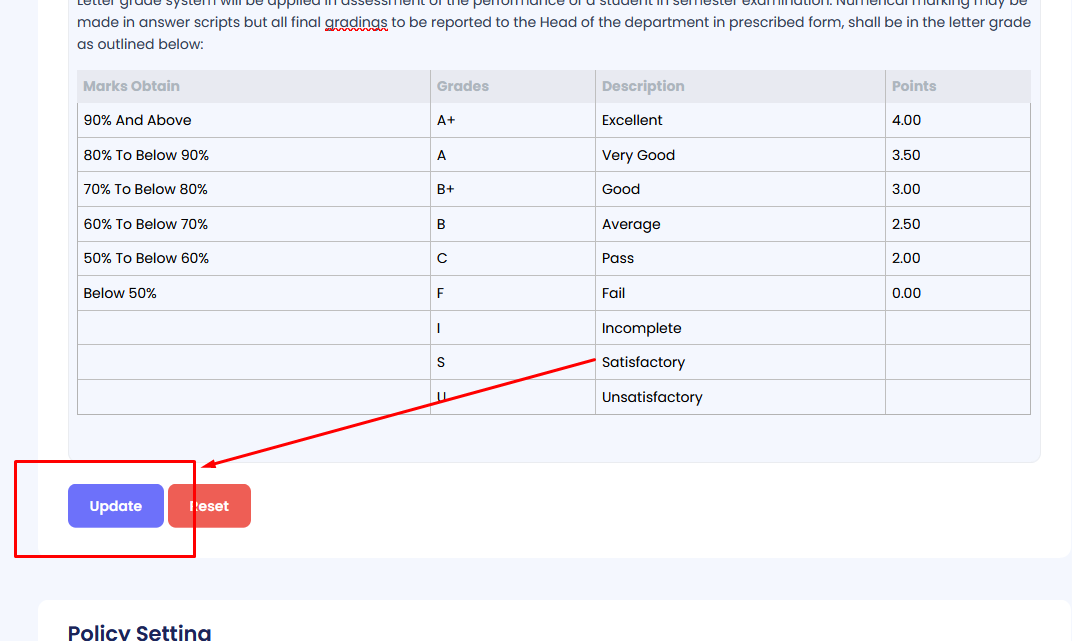The height and width of the screenshot is (641, 1072).
Task: Click the Marks Obtain column header
Action: (x=131, y=86)
